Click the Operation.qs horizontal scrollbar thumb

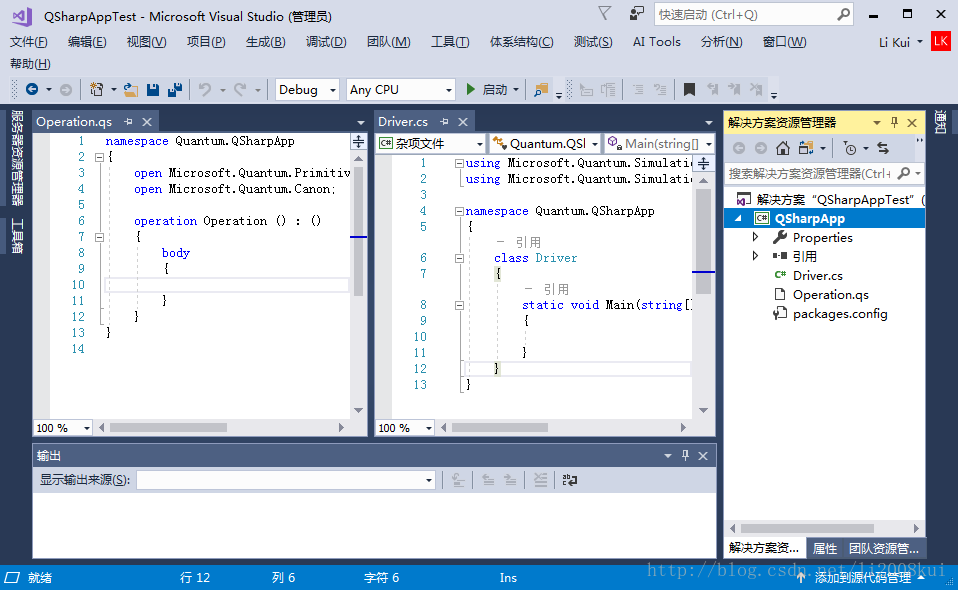coord(168,428)
